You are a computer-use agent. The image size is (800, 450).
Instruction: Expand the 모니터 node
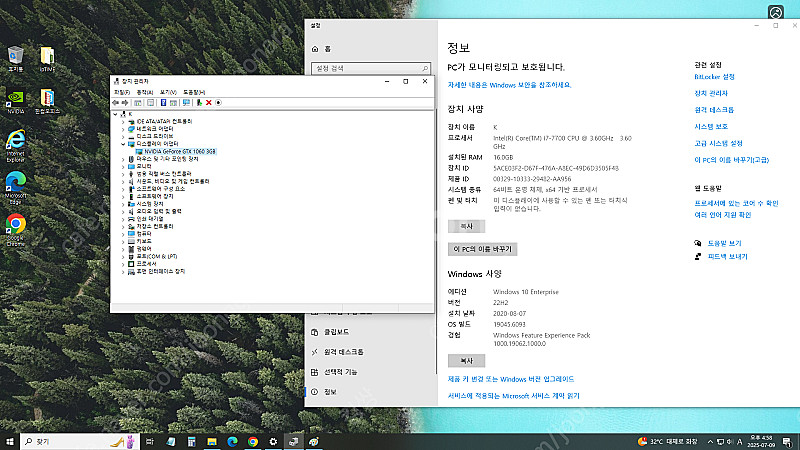click(123, 166)
